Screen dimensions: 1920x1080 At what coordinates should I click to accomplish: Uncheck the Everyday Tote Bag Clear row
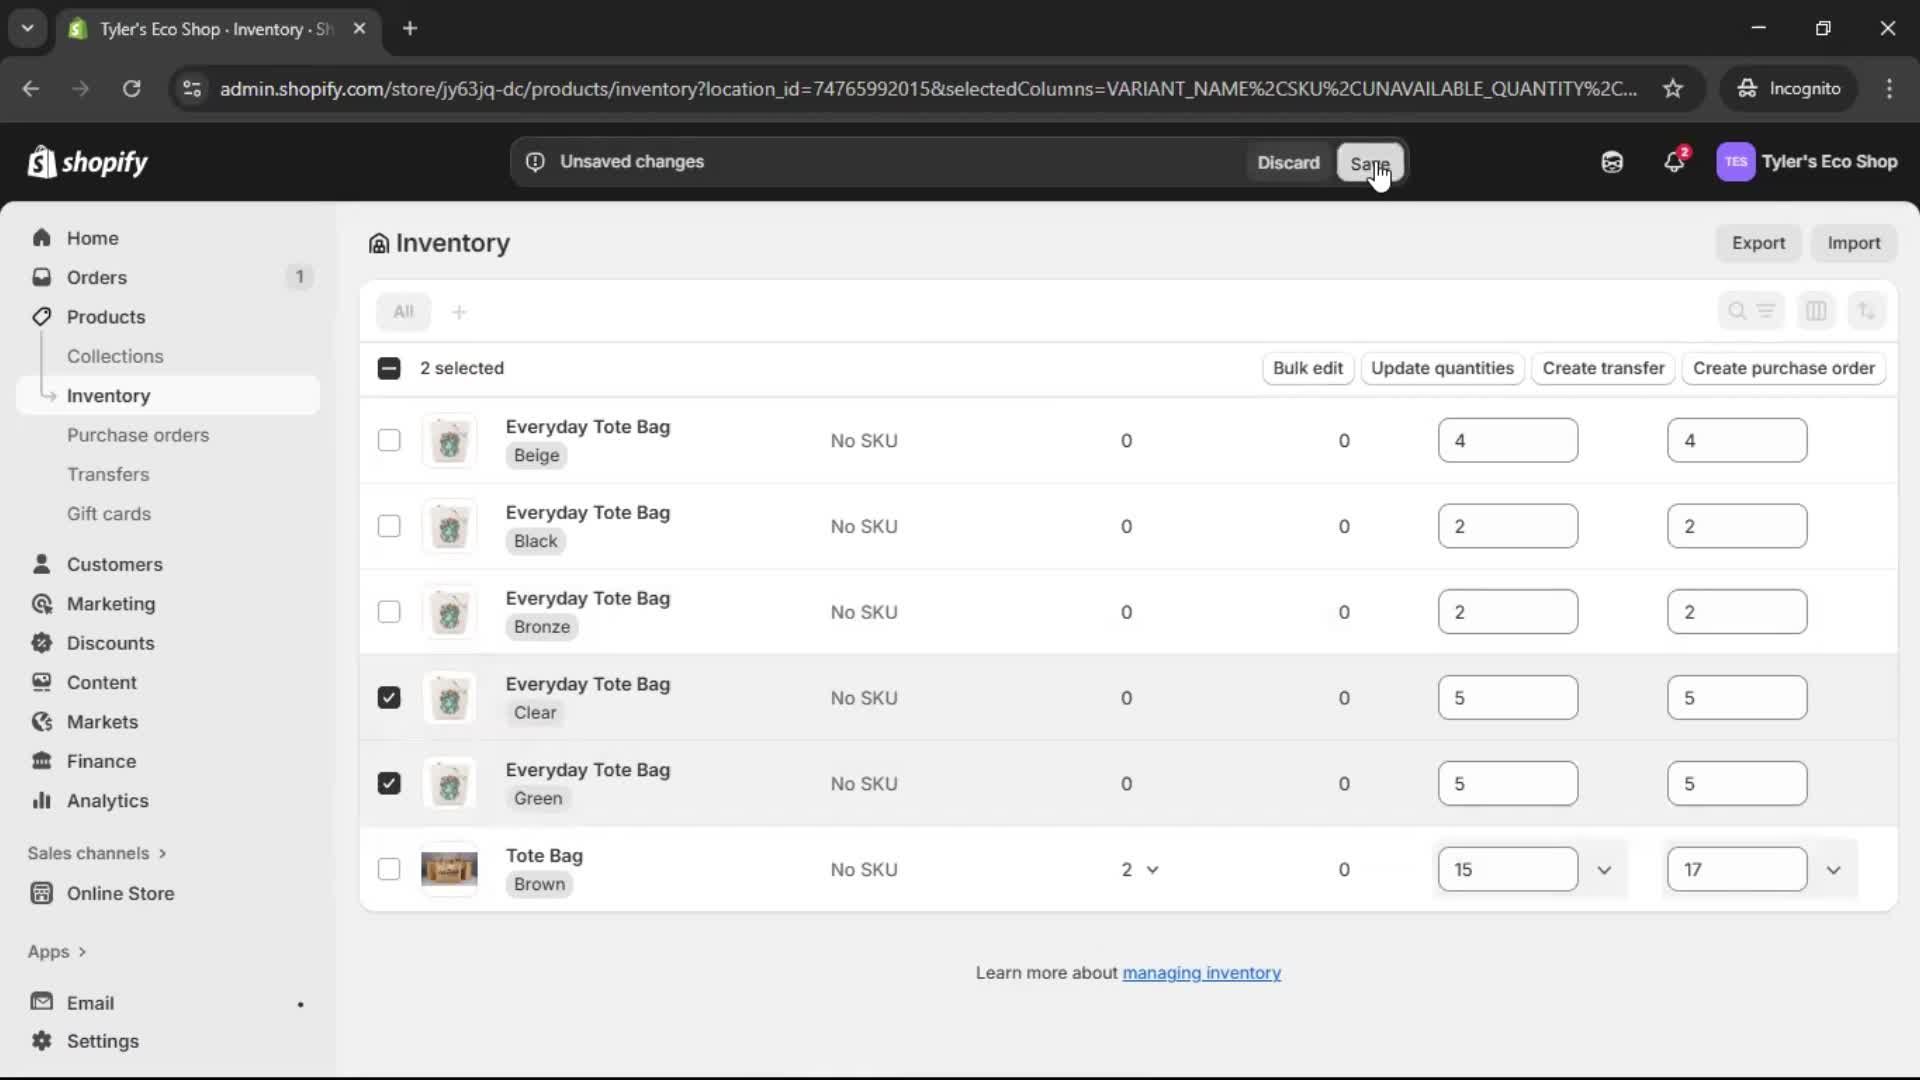[x=389, y=697]
